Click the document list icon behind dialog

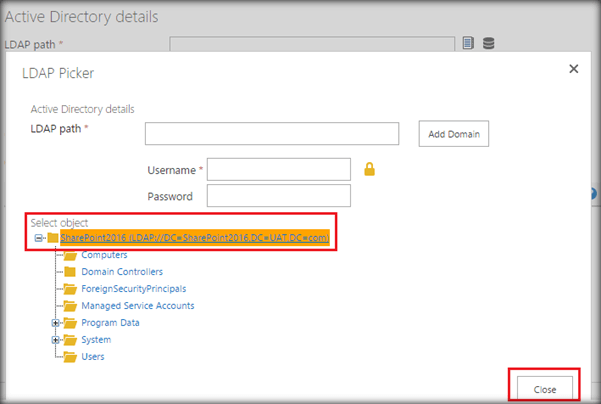[469, 43]
